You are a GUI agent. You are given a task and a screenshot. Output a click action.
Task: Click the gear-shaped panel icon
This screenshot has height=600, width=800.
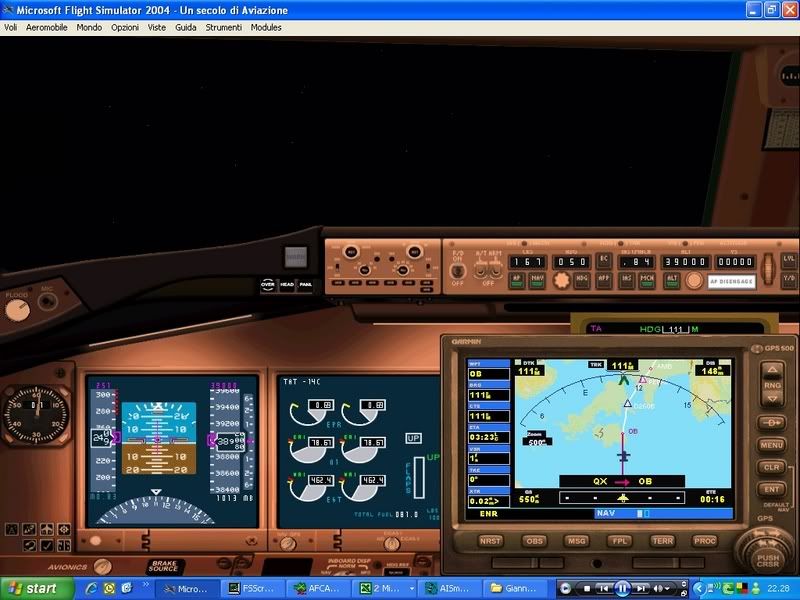pos(64,530)
